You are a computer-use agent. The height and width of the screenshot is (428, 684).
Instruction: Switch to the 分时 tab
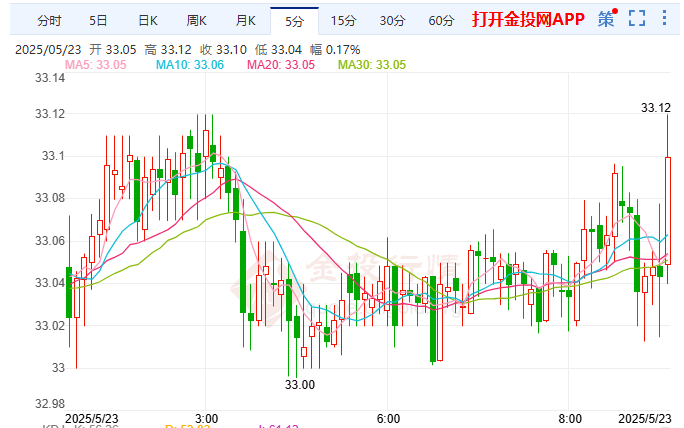click(x=49, y=21)
